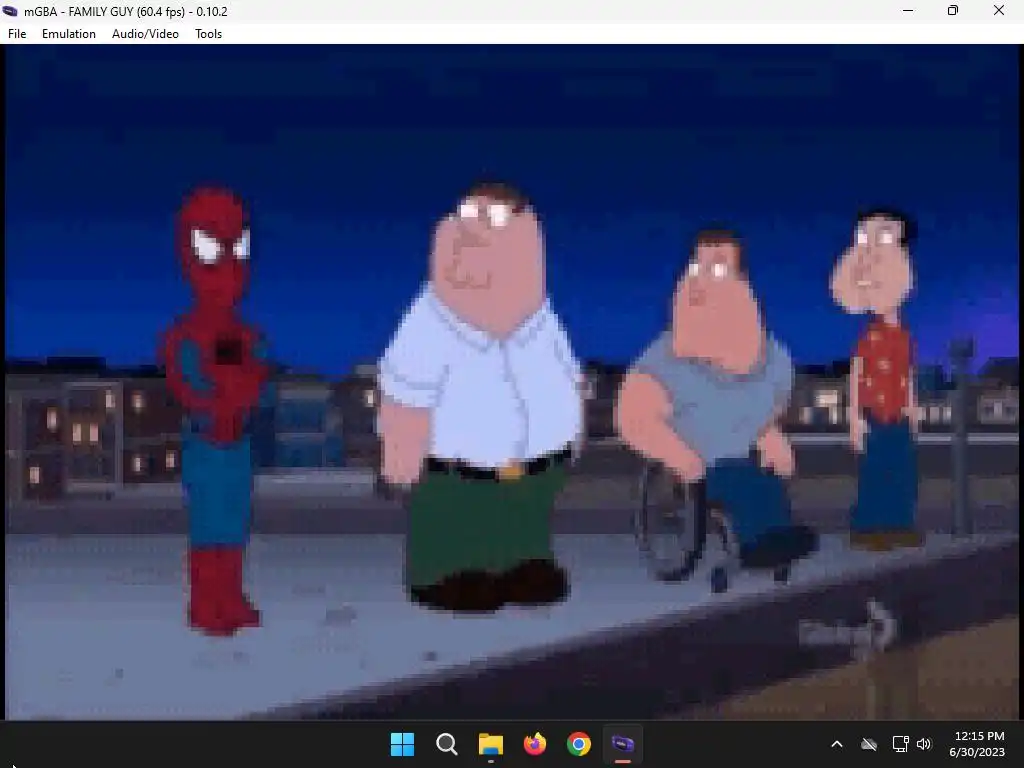
Task: Open the Tools menu
Action: 208,34
